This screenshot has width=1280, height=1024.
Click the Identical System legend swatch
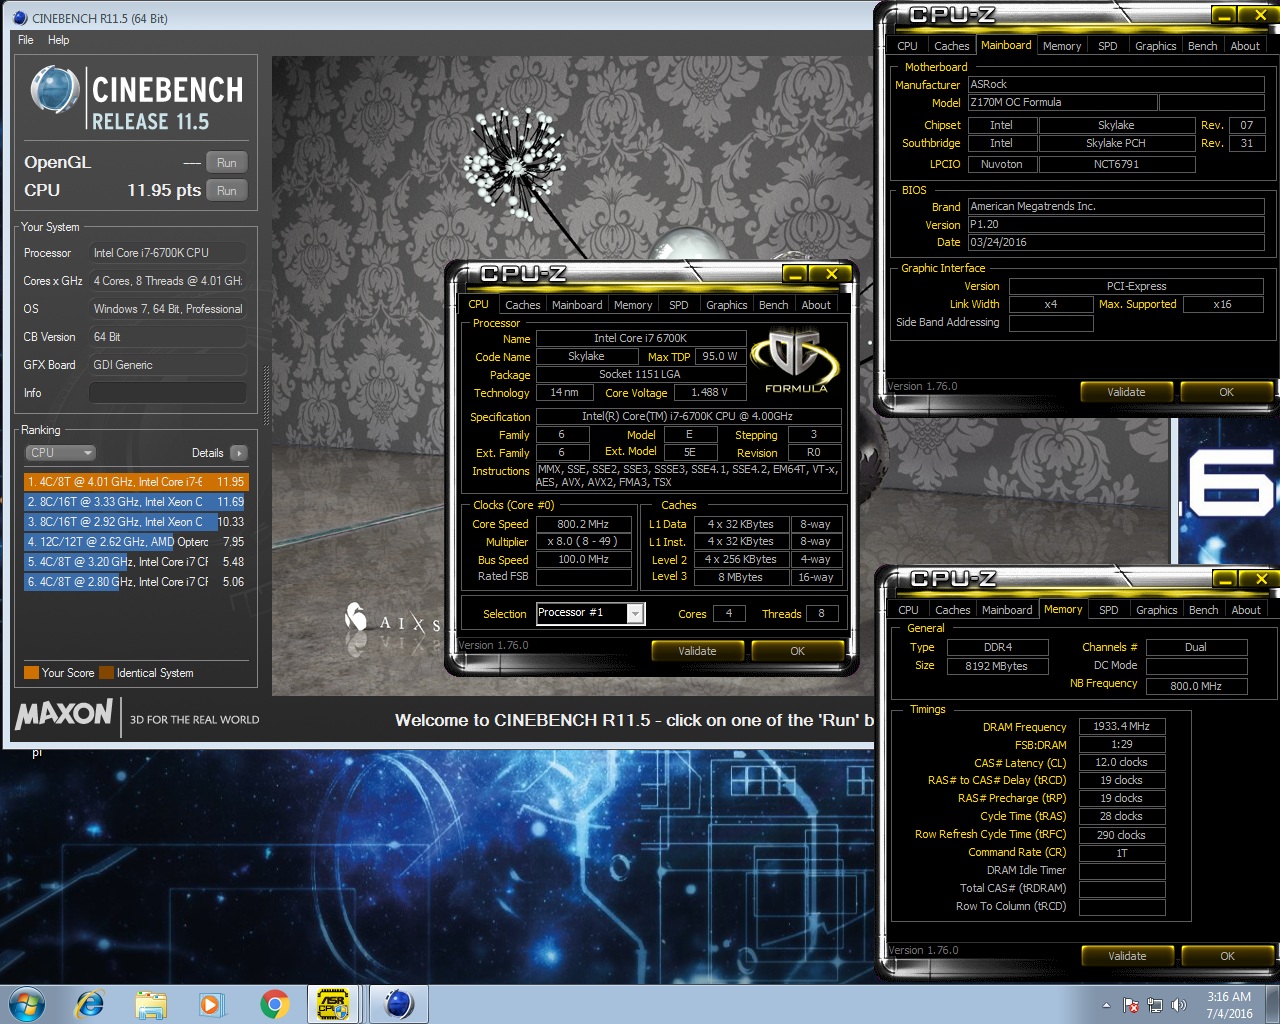coord(106,673)
